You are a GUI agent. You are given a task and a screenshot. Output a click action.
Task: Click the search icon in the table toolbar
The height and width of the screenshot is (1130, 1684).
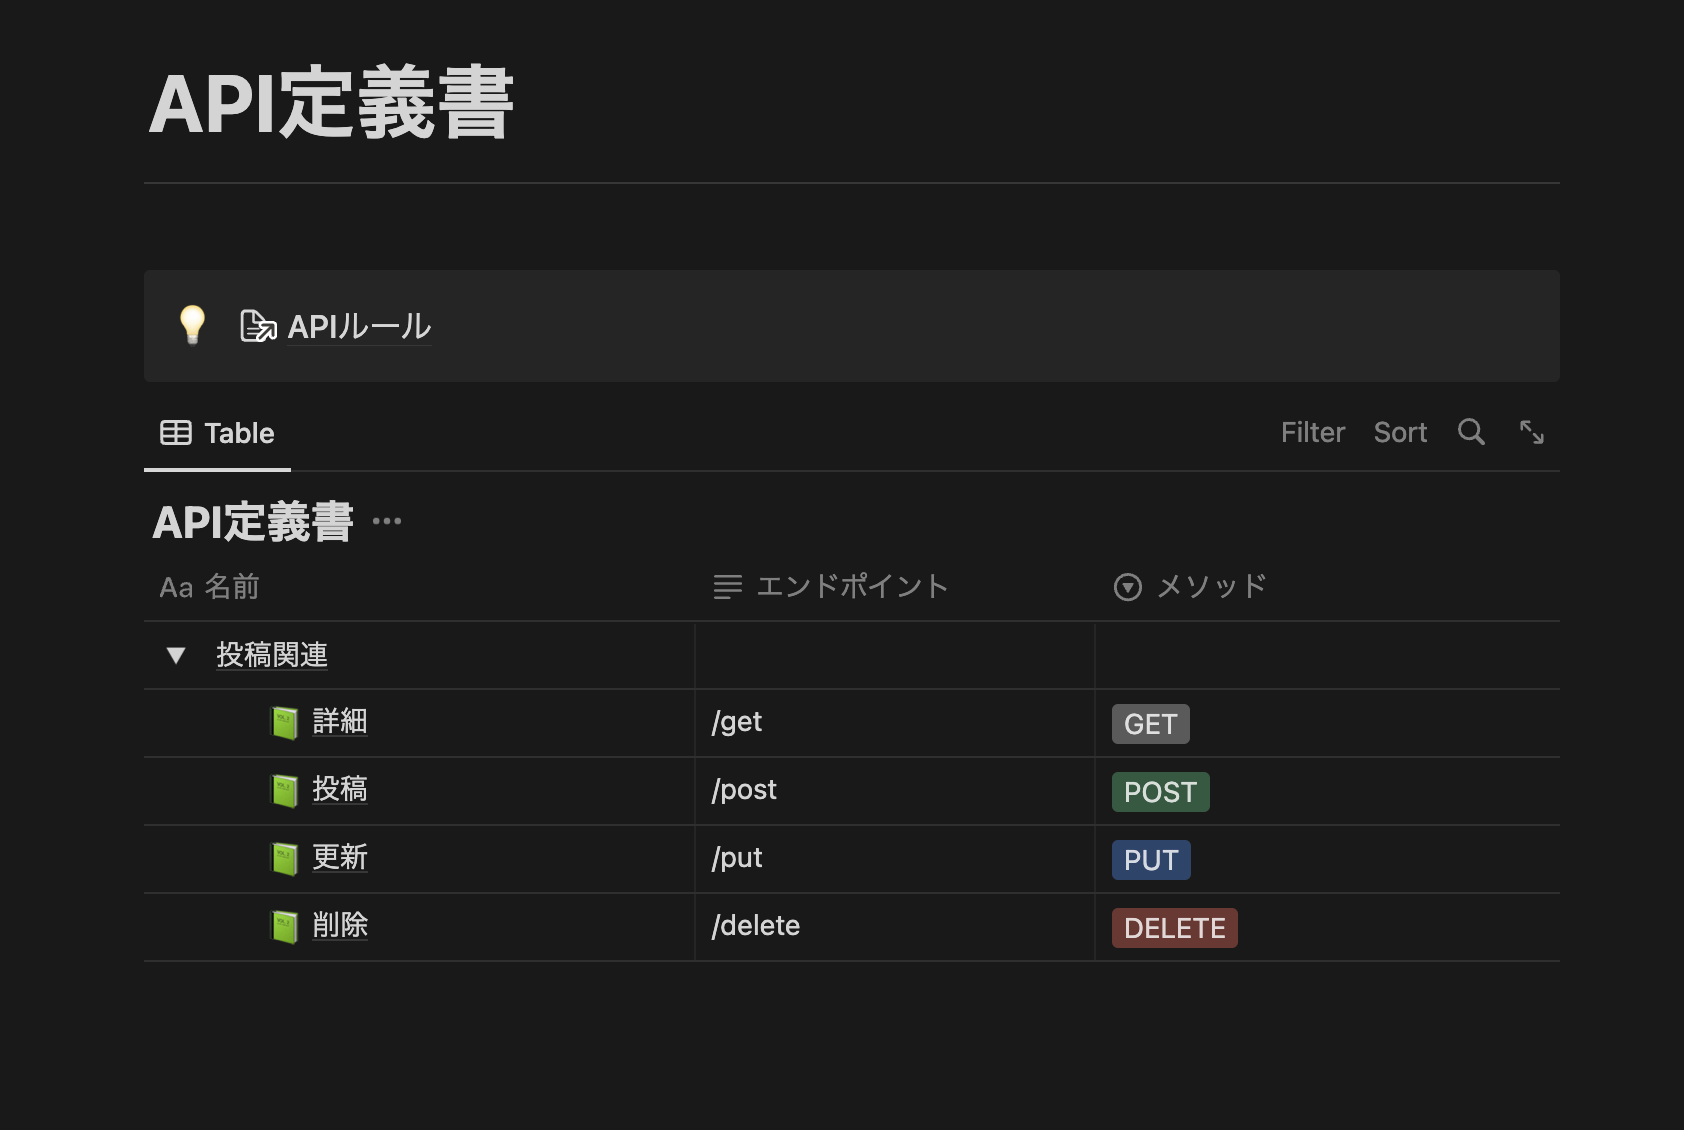tap(1471, 432)
